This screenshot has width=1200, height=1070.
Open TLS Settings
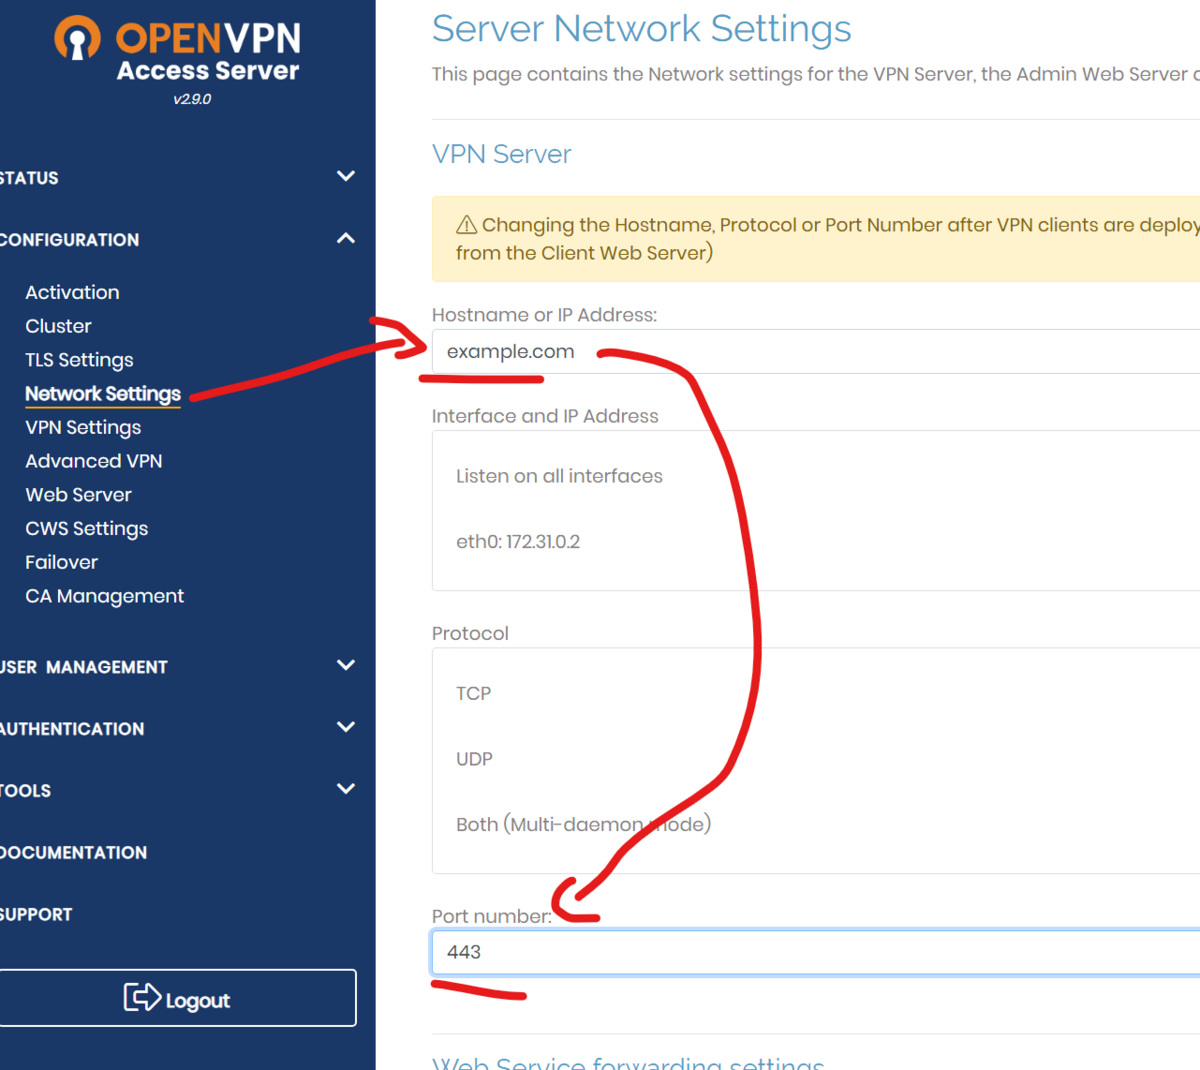click(79, 360)
